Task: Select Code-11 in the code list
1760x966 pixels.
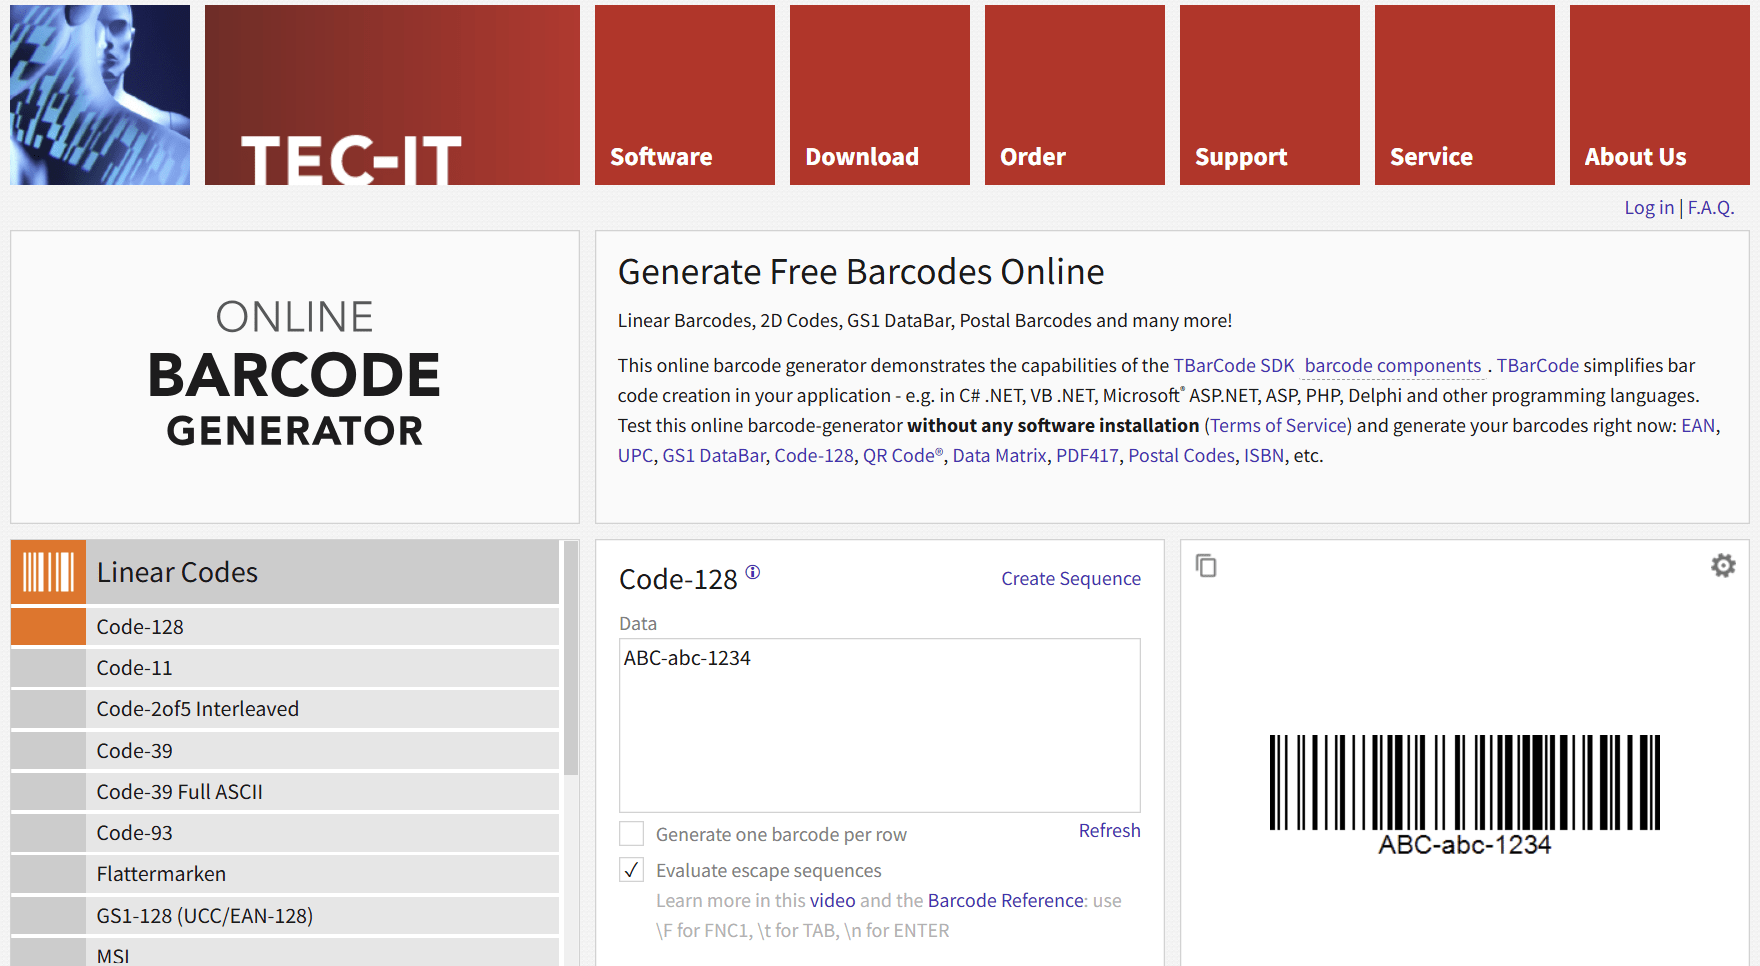Action: pos(285,667)
